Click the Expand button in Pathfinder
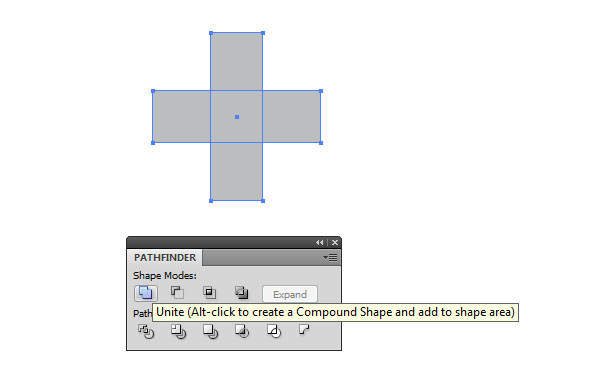Image resolution: width=600 pixels, height=387 pixels. pyautogui.click(x=290, y=294)
